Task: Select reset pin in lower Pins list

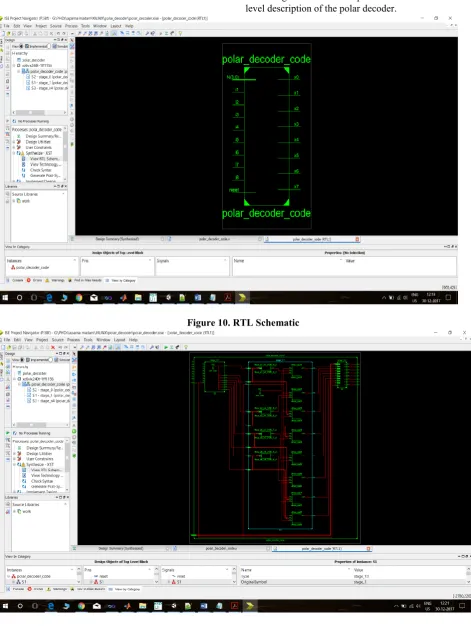Action: 103,576
